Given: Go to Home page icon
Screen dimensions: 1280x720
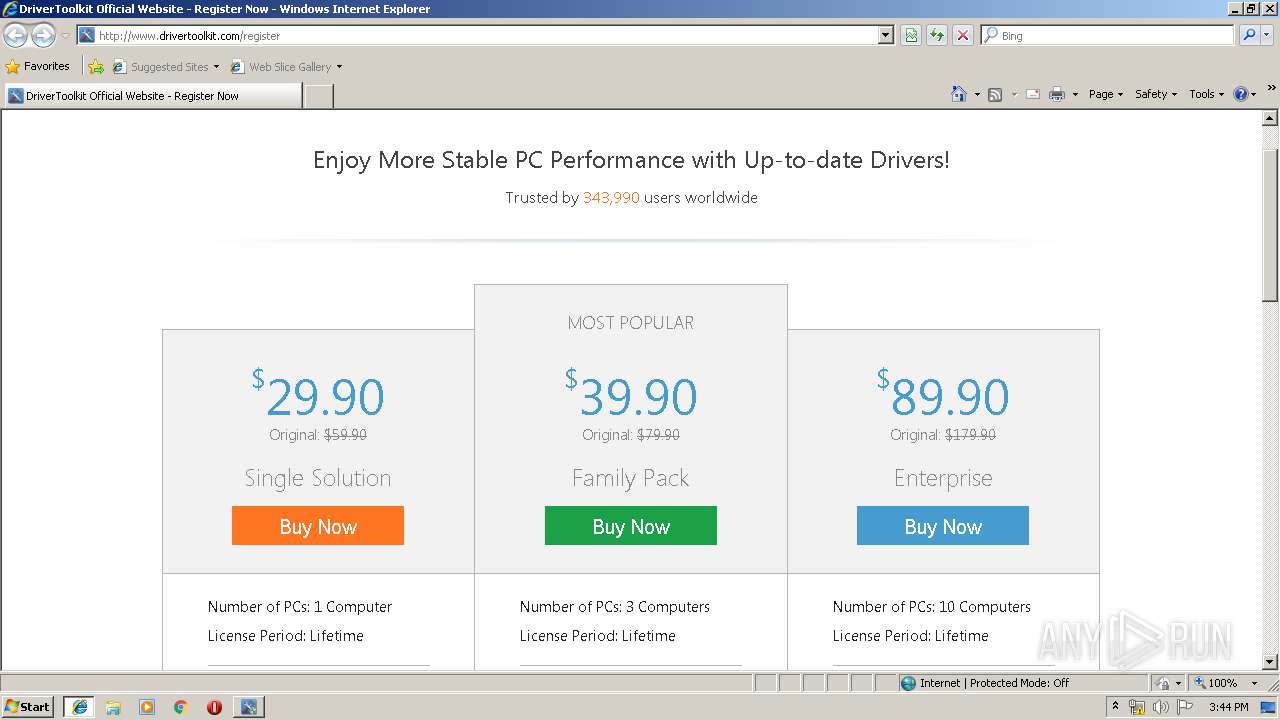Looking at the screenshot, I should [958, 94].
